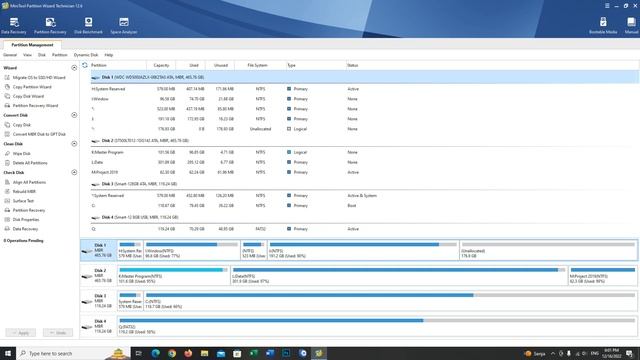Viewport: 640px width, 360px height.
Task: Open Excel from the taskbar
Action: point(253,353)
